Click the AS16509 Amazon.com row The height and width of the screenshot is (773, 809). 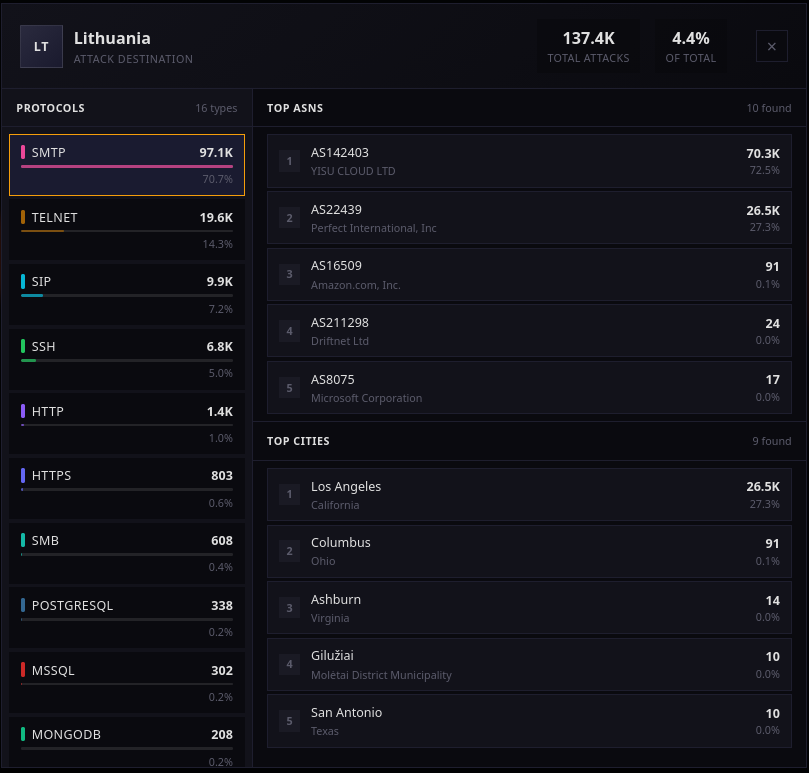[529, 274]
